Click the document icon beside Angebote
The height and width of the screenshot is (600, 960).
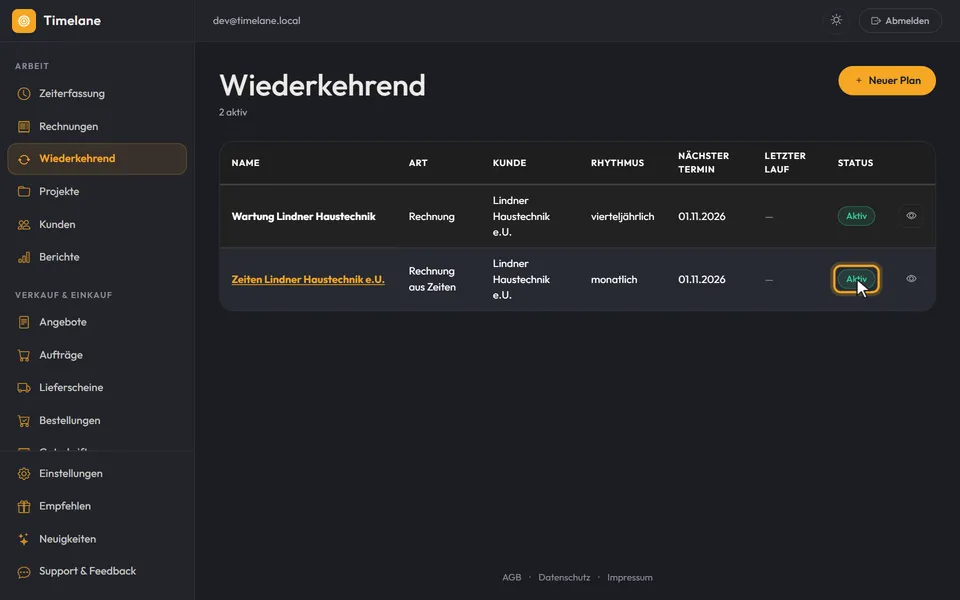(x=24, y=322)
